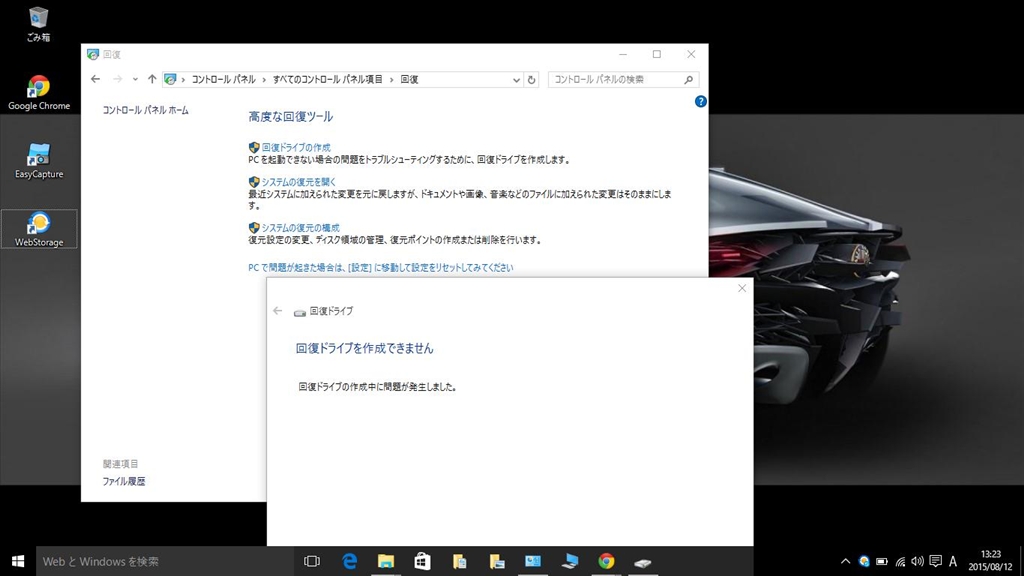Viewport: 1024px width, 576px height.
Task: Launch Google Chrome from the taskbar
Action: point(606,562)
